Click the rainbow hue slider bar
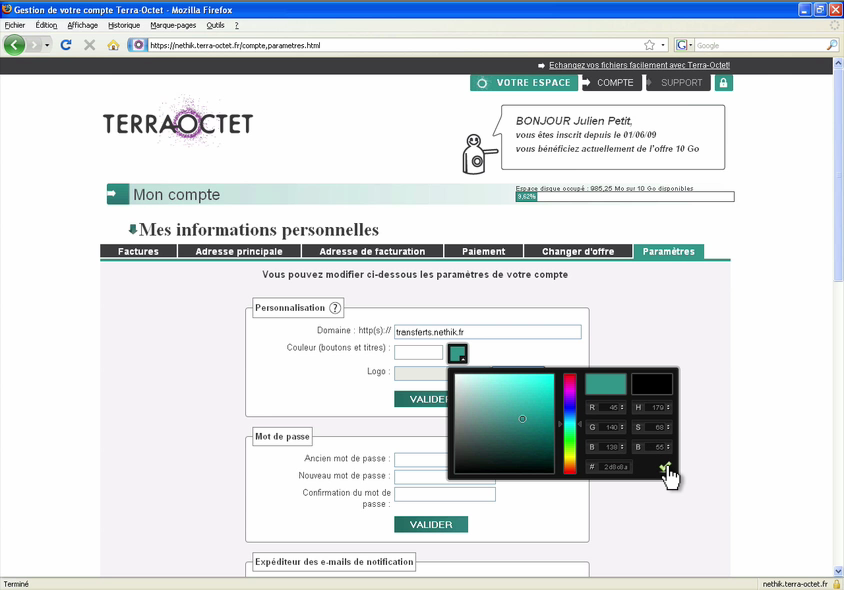The image size is (844, 590). pyautogui.click(x=569, y=424)
